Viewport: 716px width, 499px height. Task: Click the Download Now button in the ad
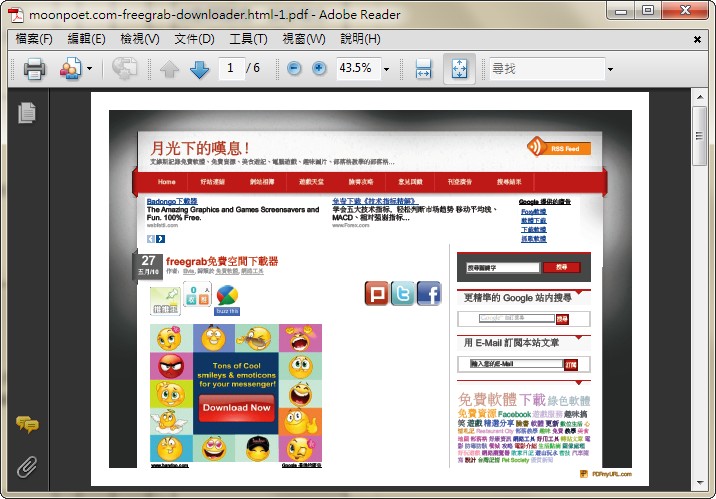[236, 408]
